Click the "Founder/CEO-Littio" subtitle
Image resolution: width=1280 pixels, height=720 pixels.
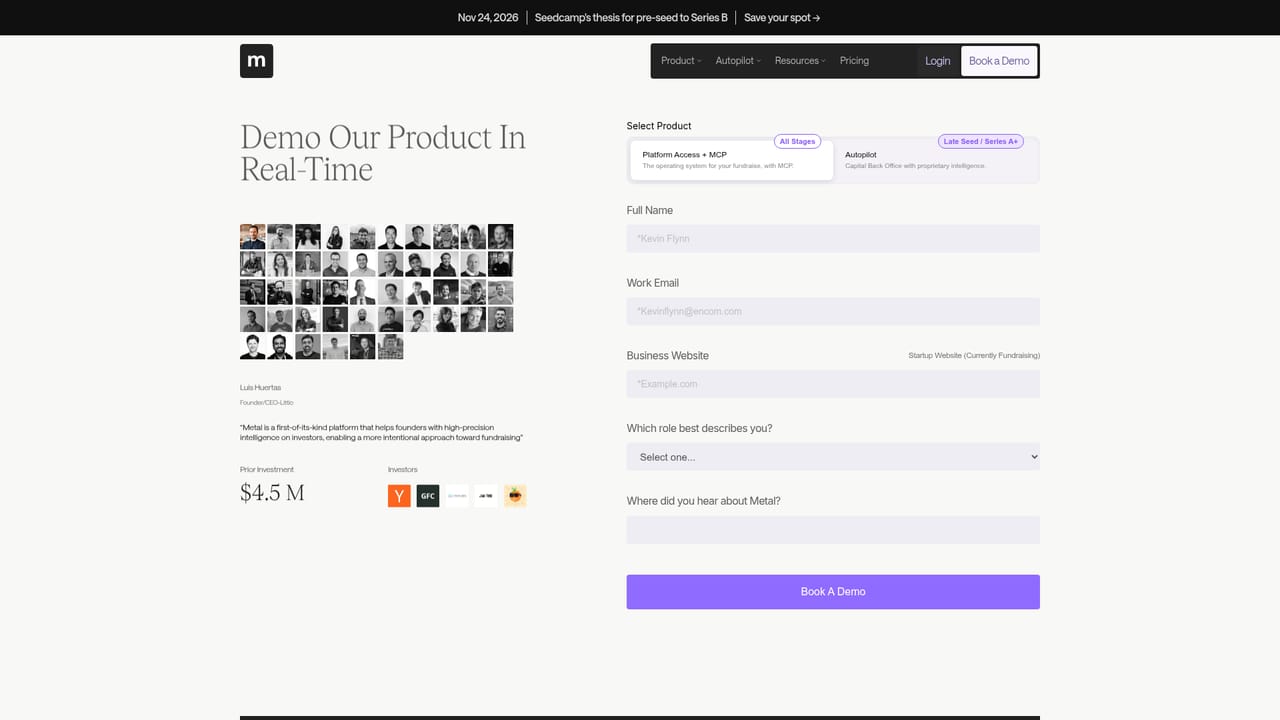pos(267,403)
